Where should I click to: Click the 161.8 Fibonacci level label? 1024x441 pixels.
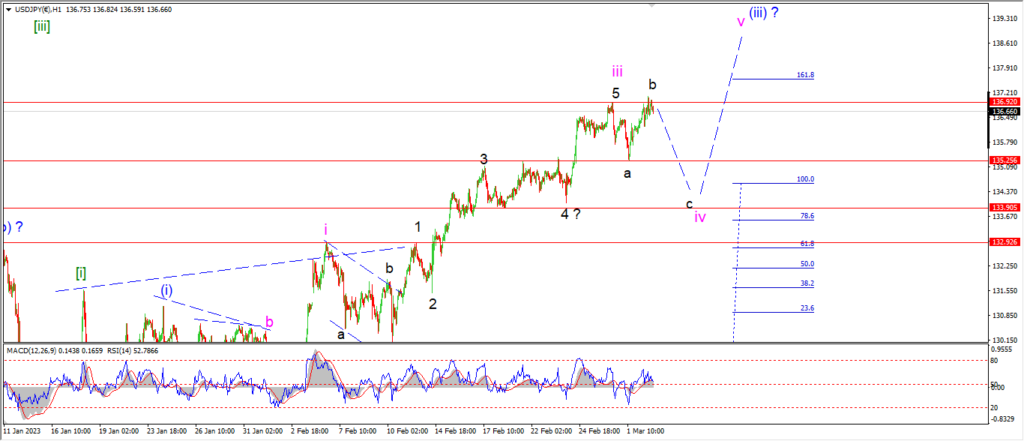pos(805,75)
